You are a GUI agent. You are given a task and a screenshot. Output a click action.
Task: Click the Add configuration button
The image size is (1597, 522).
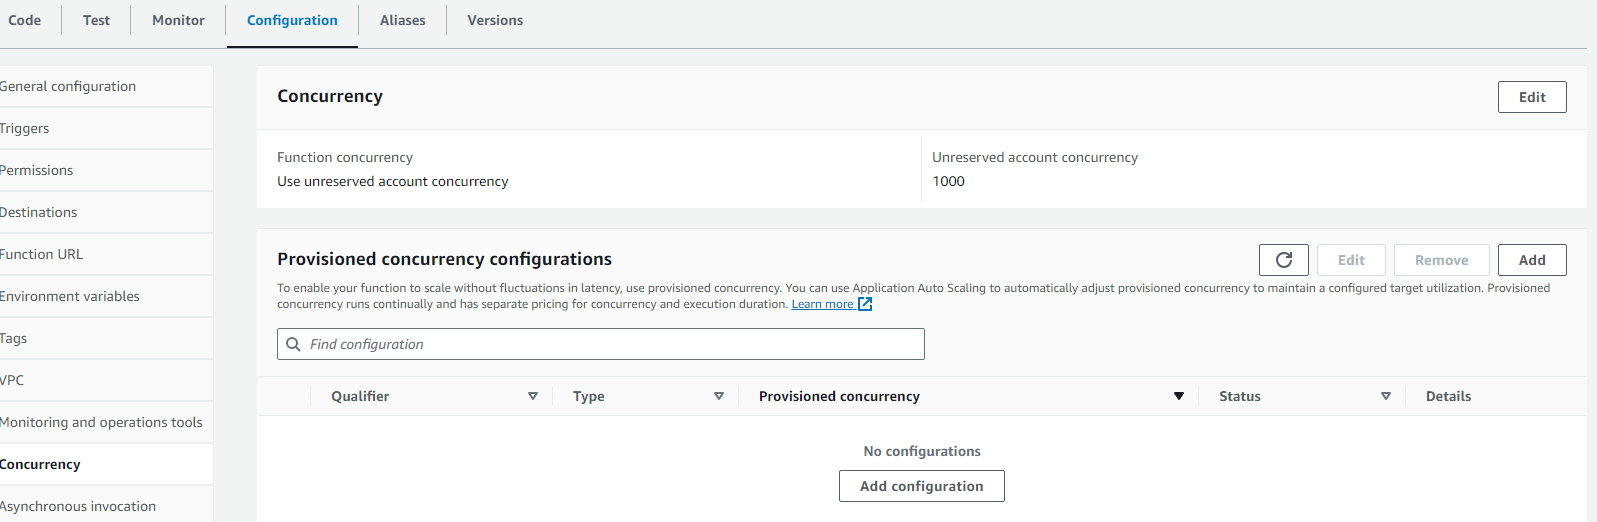point(921,486)
